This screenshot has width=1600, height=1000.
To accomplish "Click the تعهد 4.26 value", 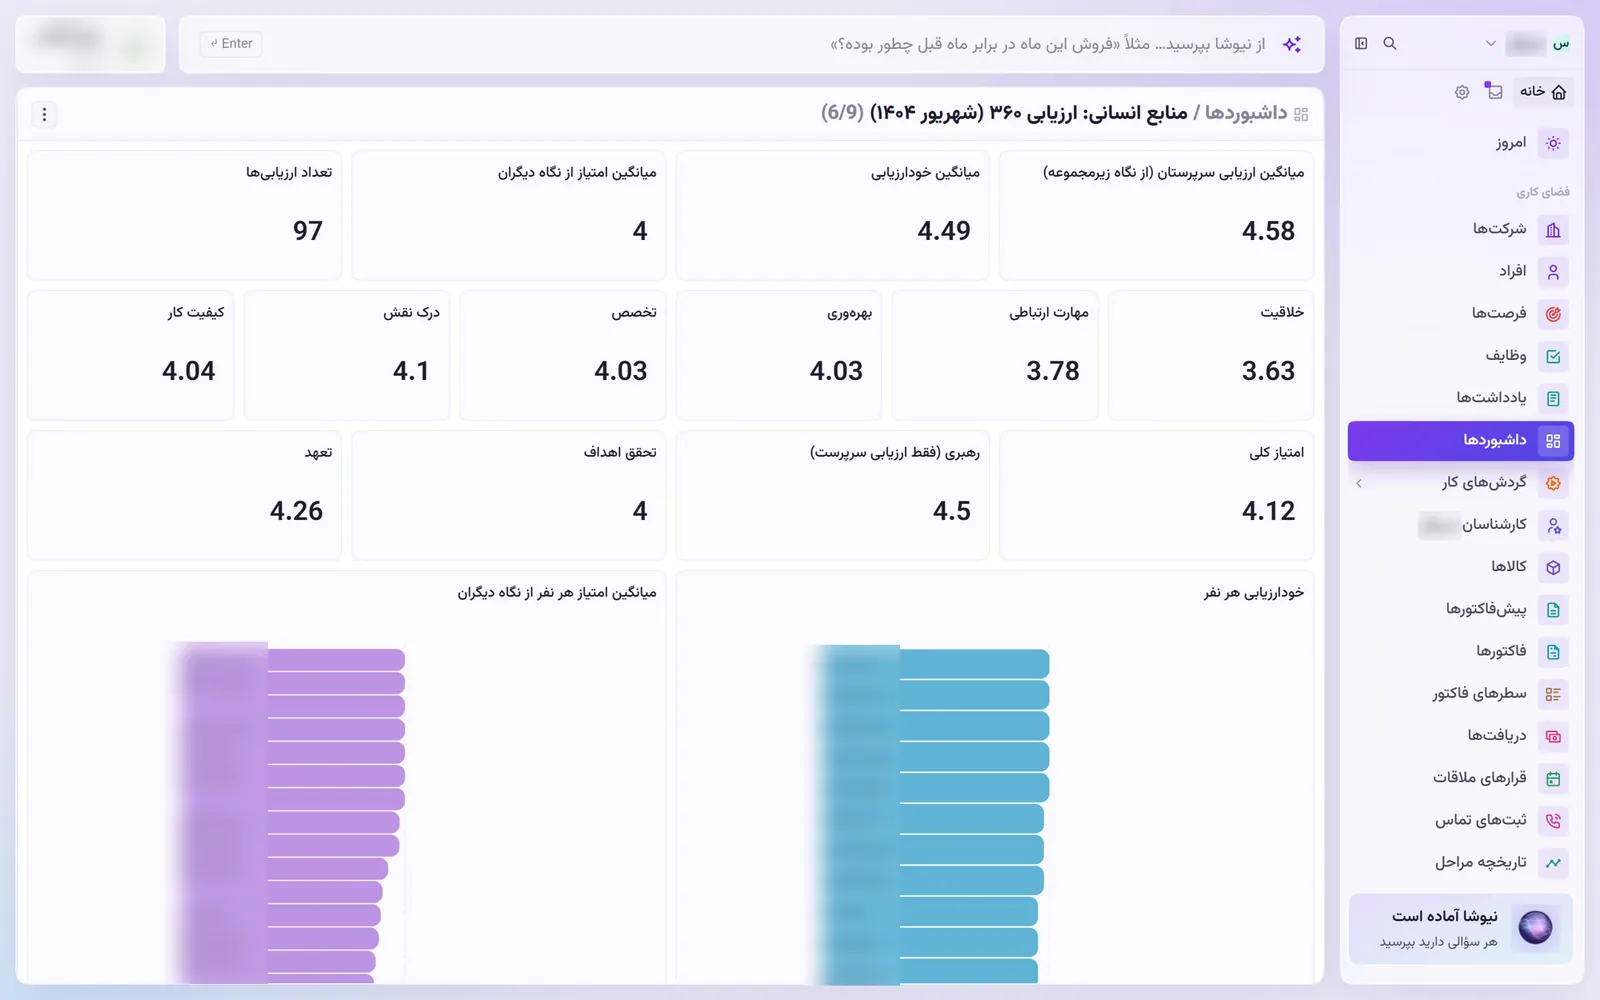I will pyautogui.click(x=296, y=511).
